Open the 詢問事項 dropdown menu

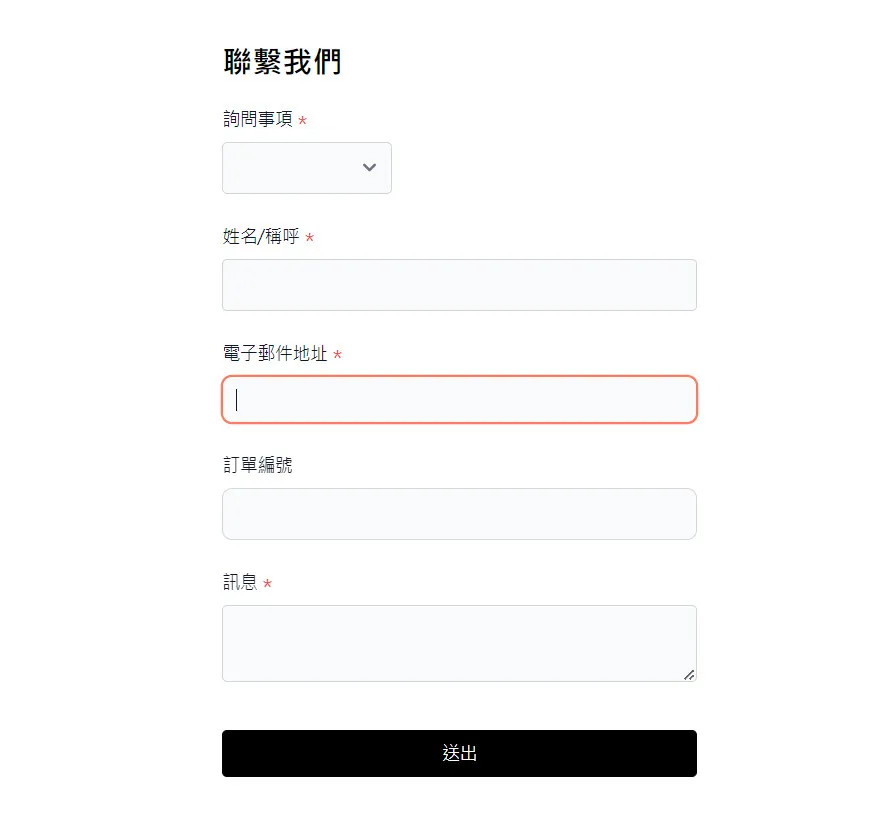[306, 168]
